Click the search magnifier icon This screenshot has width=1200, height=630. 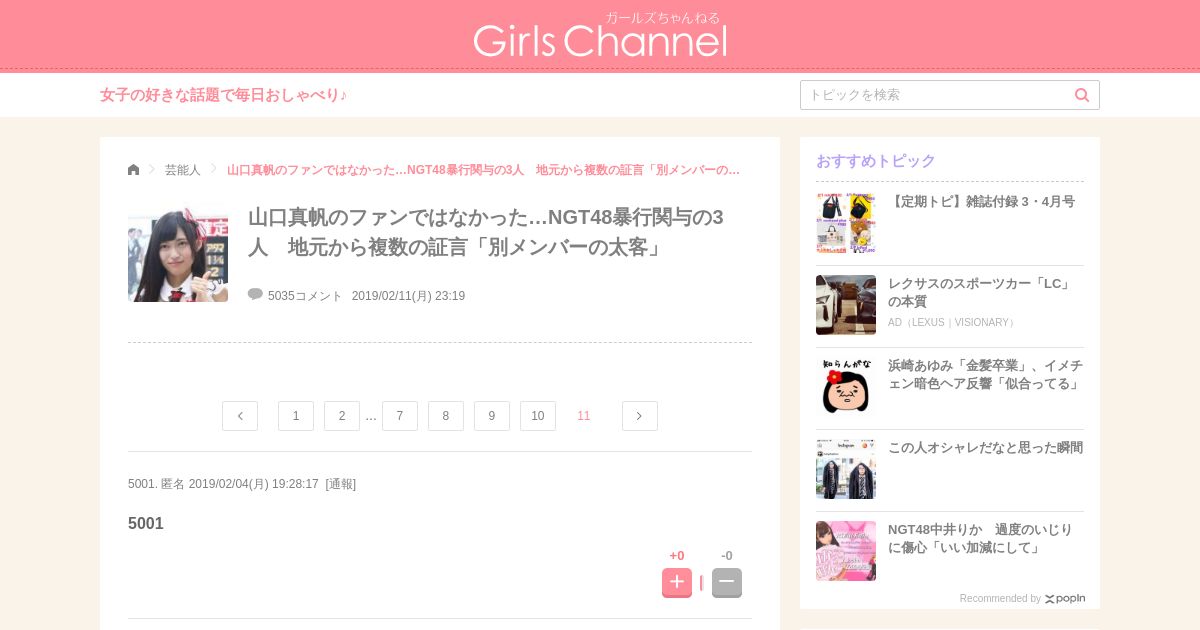[1082, 95]
